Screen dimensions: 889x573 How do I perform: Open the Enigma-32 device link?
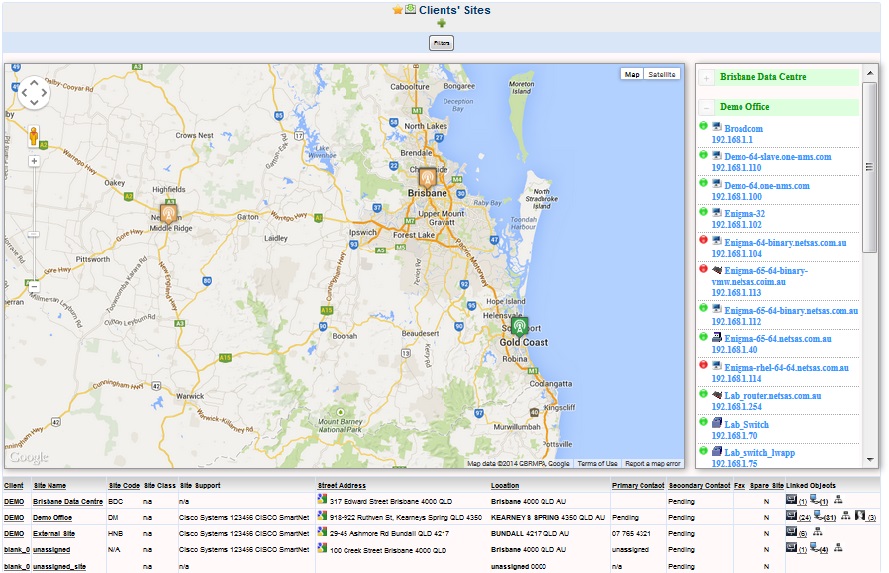[744, 214]
